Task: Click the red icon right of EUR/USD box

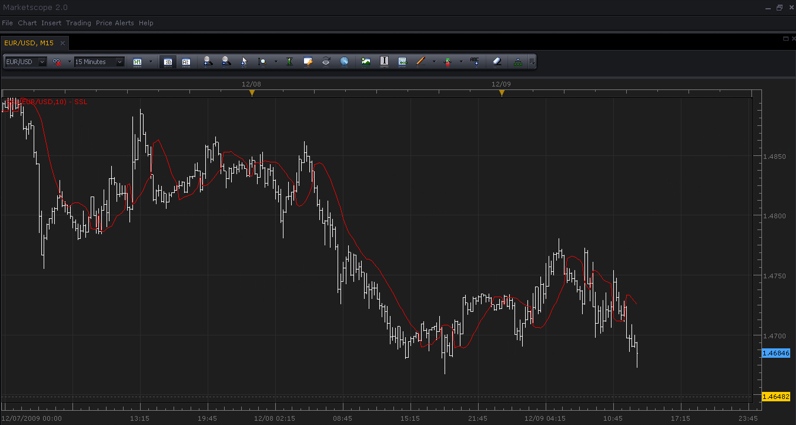Action: coord(57,62)
